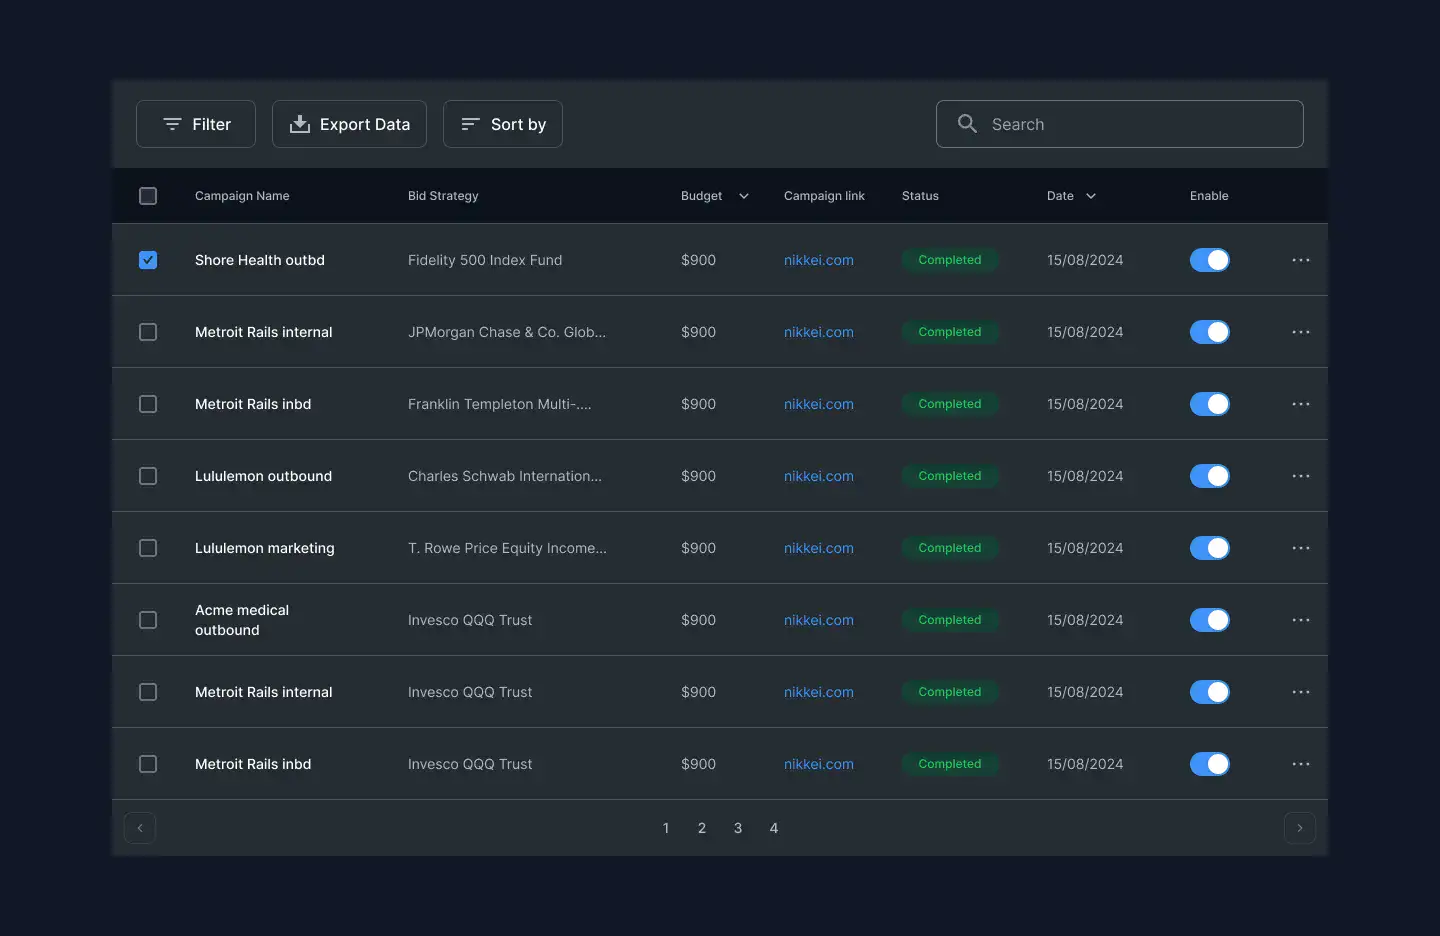Viewport: 1440px width, 936px height.
Task: Click the T. Rowe Price Equity Income... cell
Action: coord(507,548)
